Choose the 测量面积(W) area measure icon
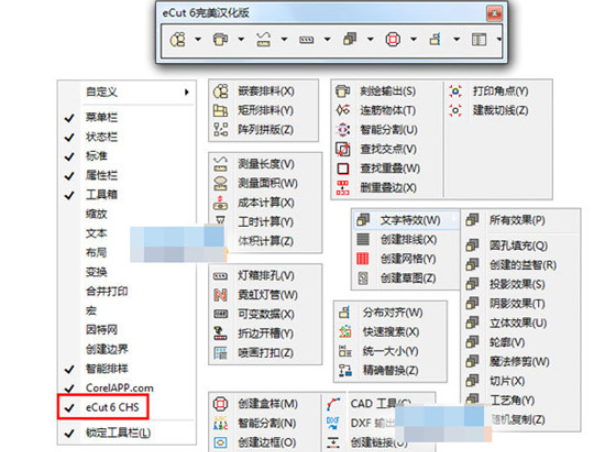 coord(220,183)
